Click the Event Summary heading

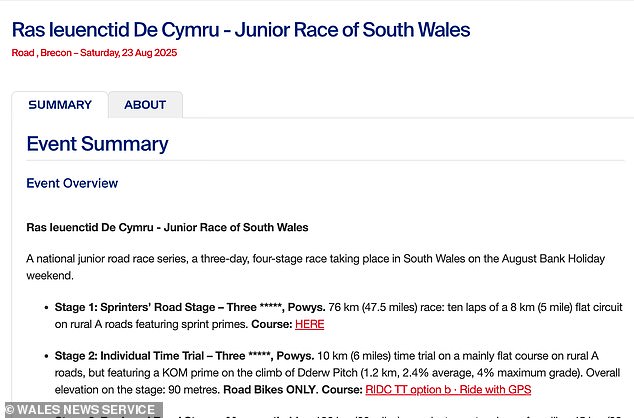97,144
